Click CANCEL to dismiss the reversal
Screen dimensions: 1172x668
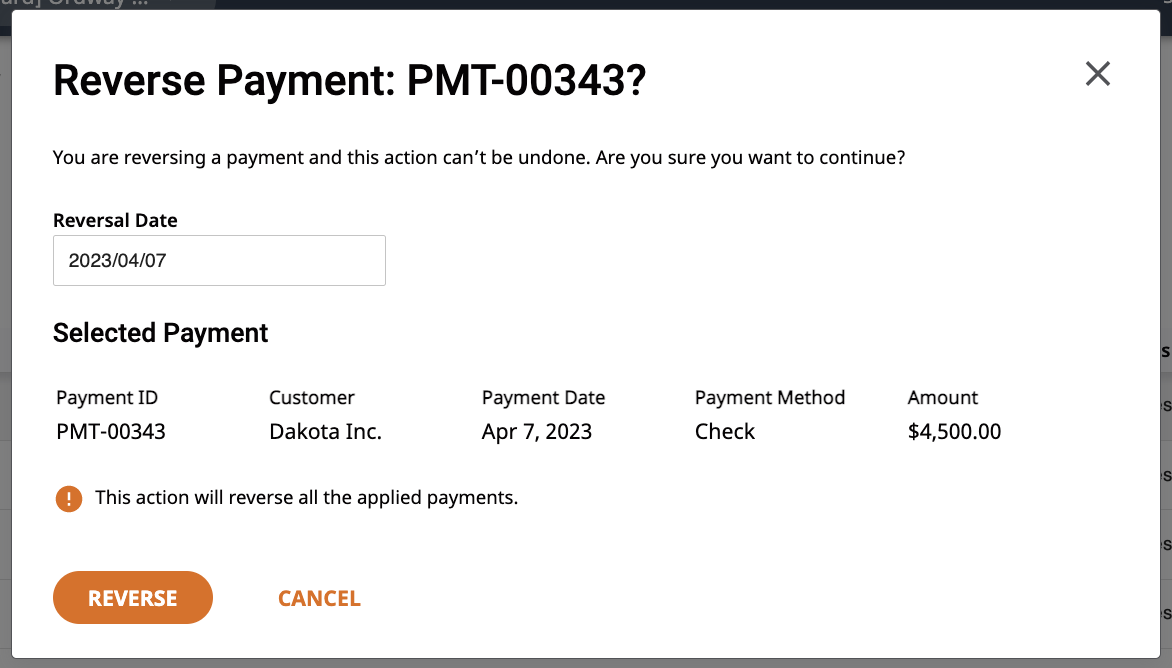click(x=319, y=599)
